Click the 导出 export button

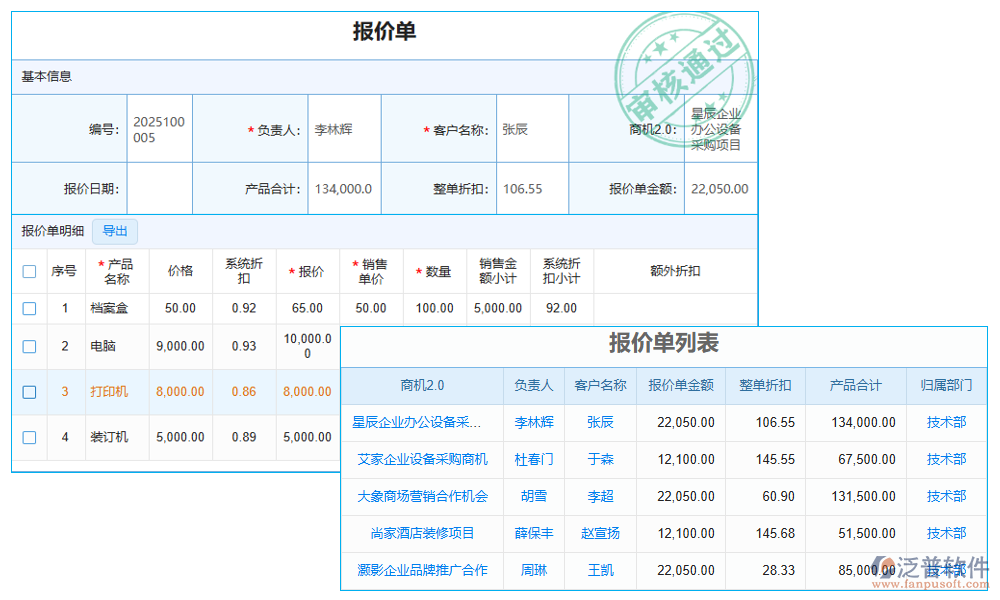pyautogui.click(x=114, y=231)
